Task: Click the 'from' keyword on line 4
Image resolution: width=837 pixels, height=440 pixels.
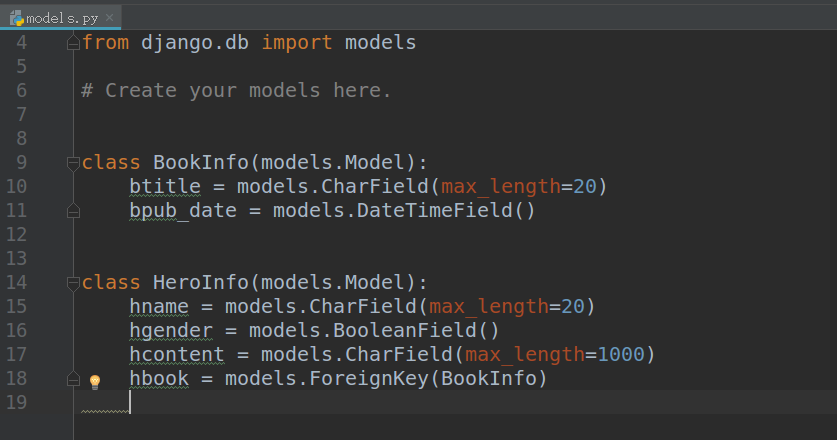Action: (105, 42)
